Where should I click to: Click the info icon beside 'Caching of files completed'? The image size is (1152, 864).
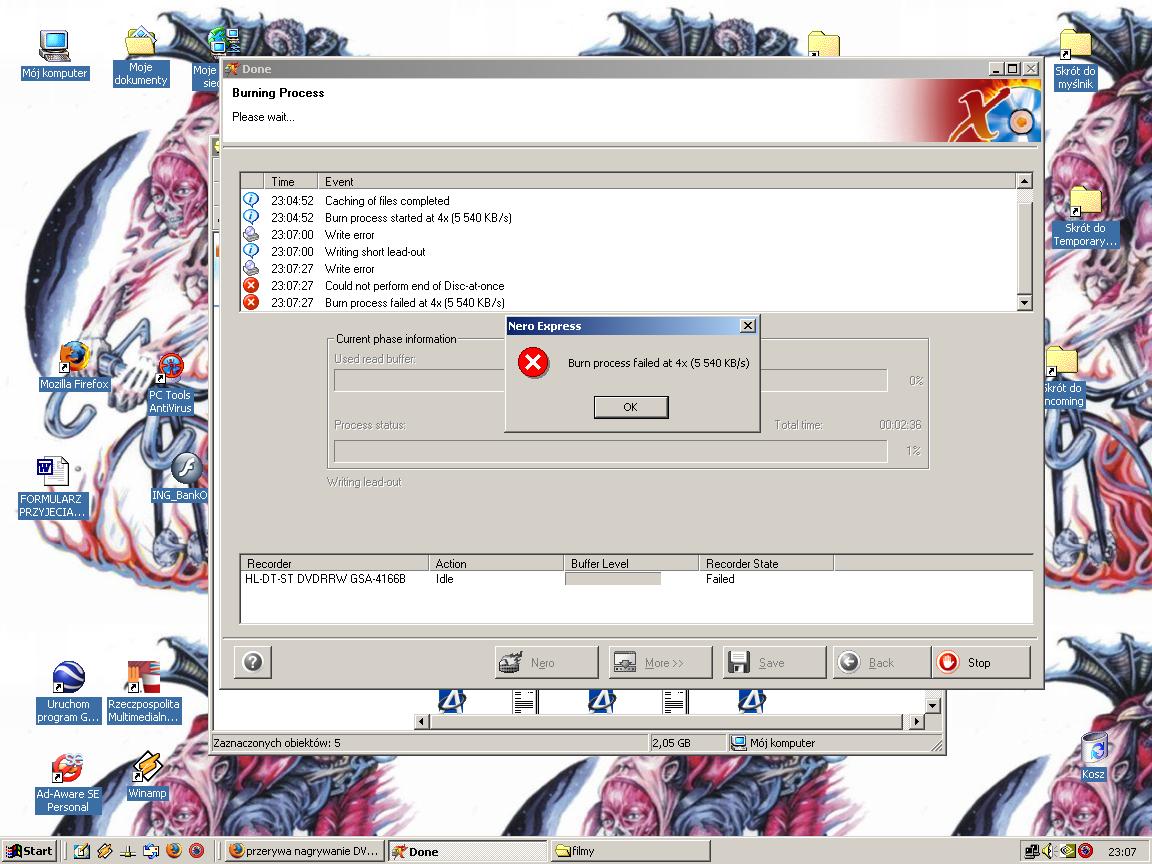pyautogui.click(x=251, y=200)
